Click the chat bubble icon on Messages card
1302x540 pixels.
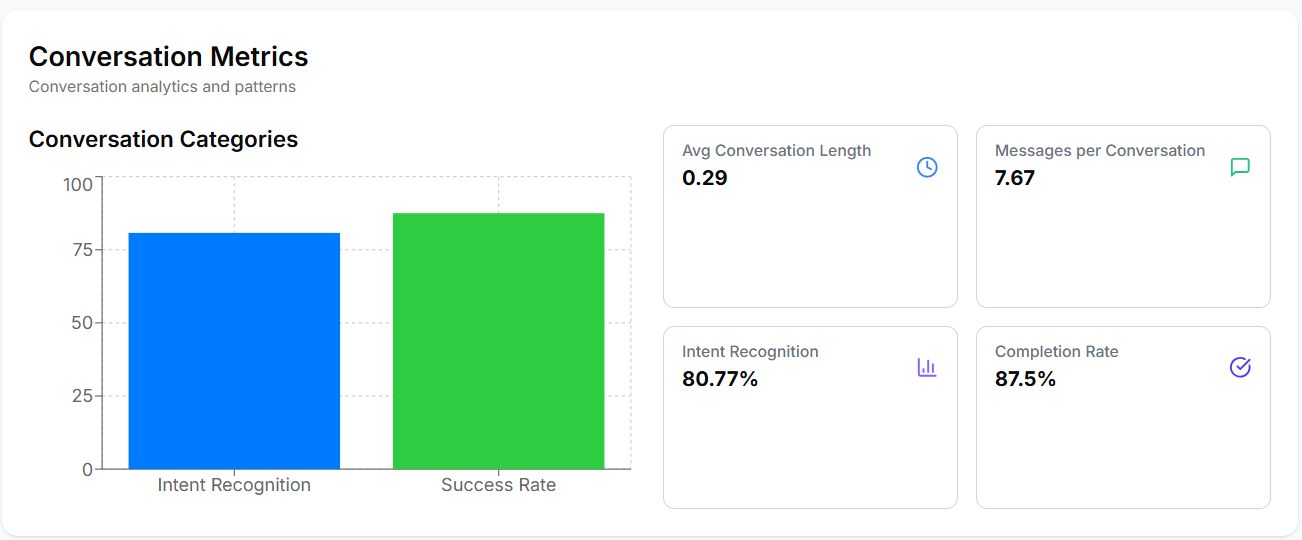(1240, 167)
